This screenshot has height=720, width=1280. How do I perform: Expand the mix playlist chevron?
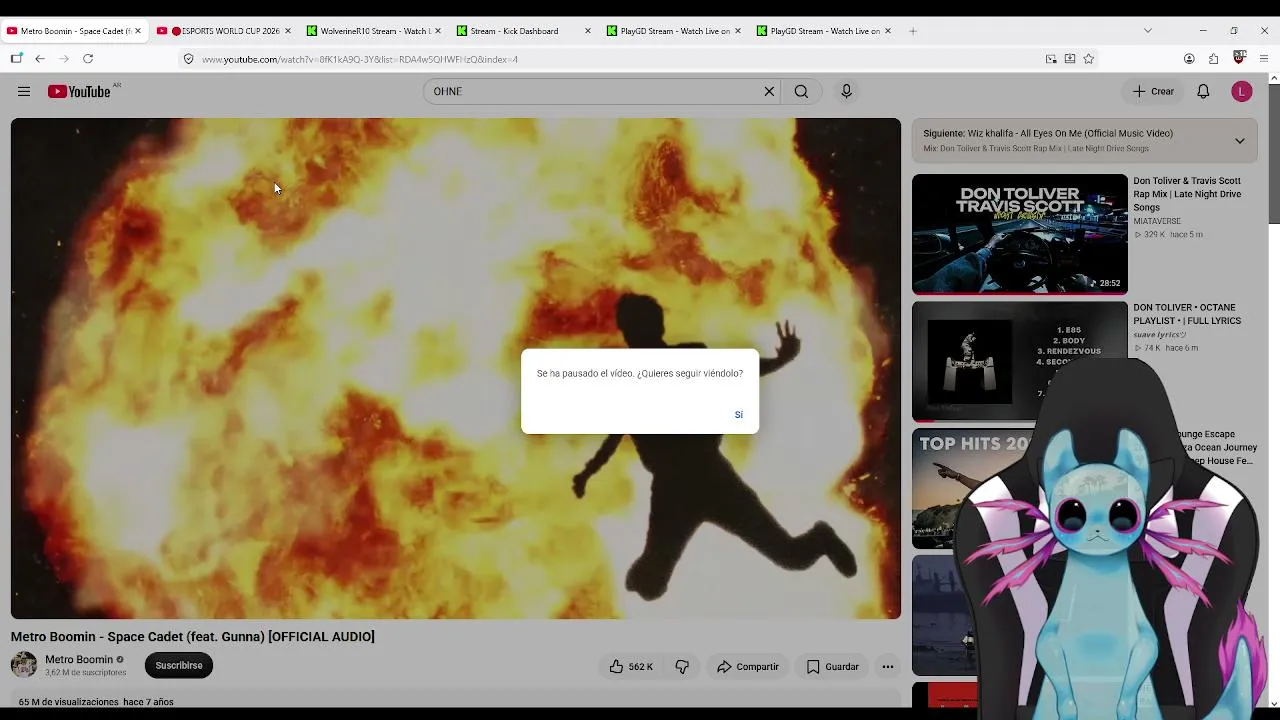tap(1239, 141)
